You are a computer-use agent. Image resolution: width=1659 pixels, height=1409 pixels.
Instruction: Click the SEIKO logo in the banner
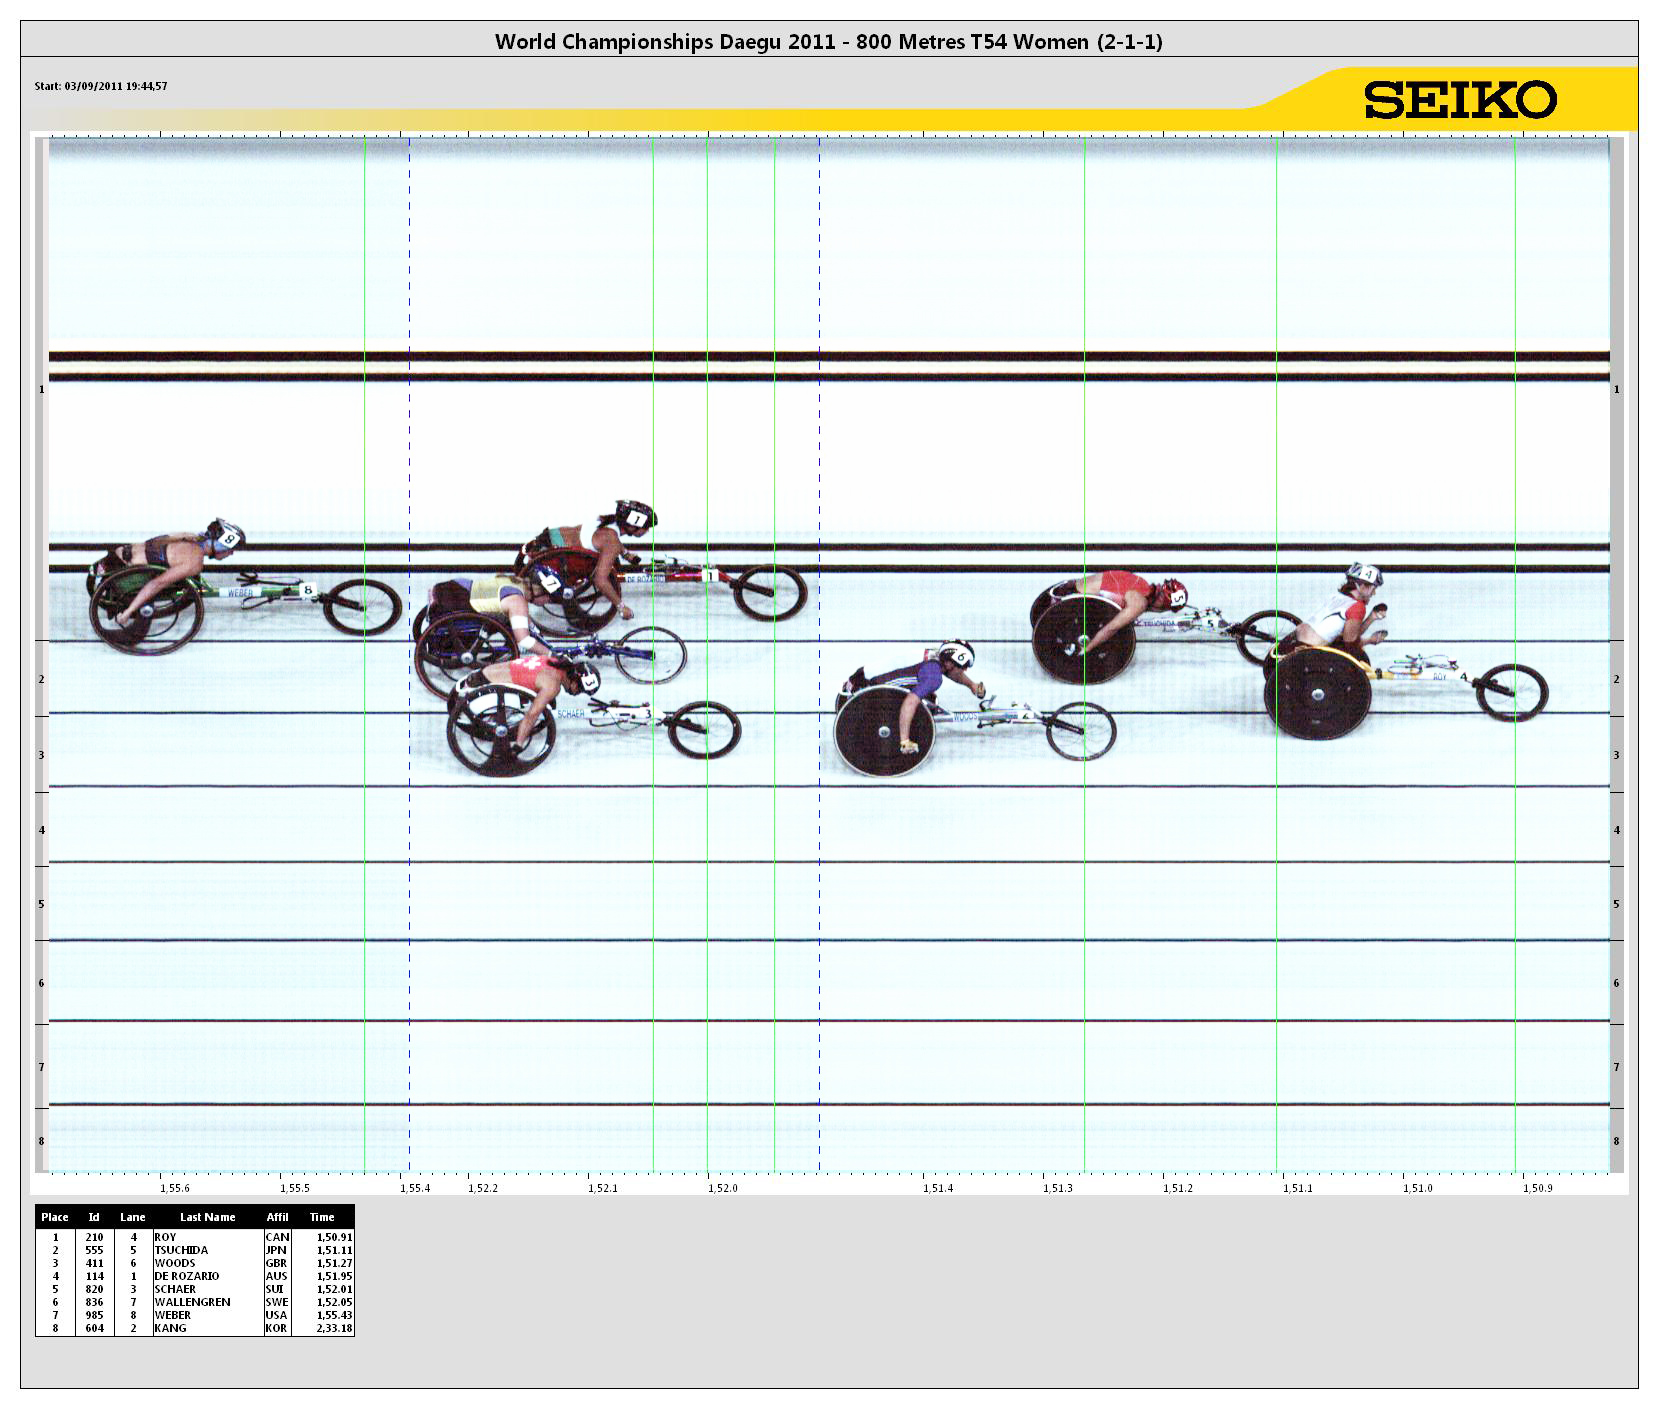click(x=1460, y=100)
